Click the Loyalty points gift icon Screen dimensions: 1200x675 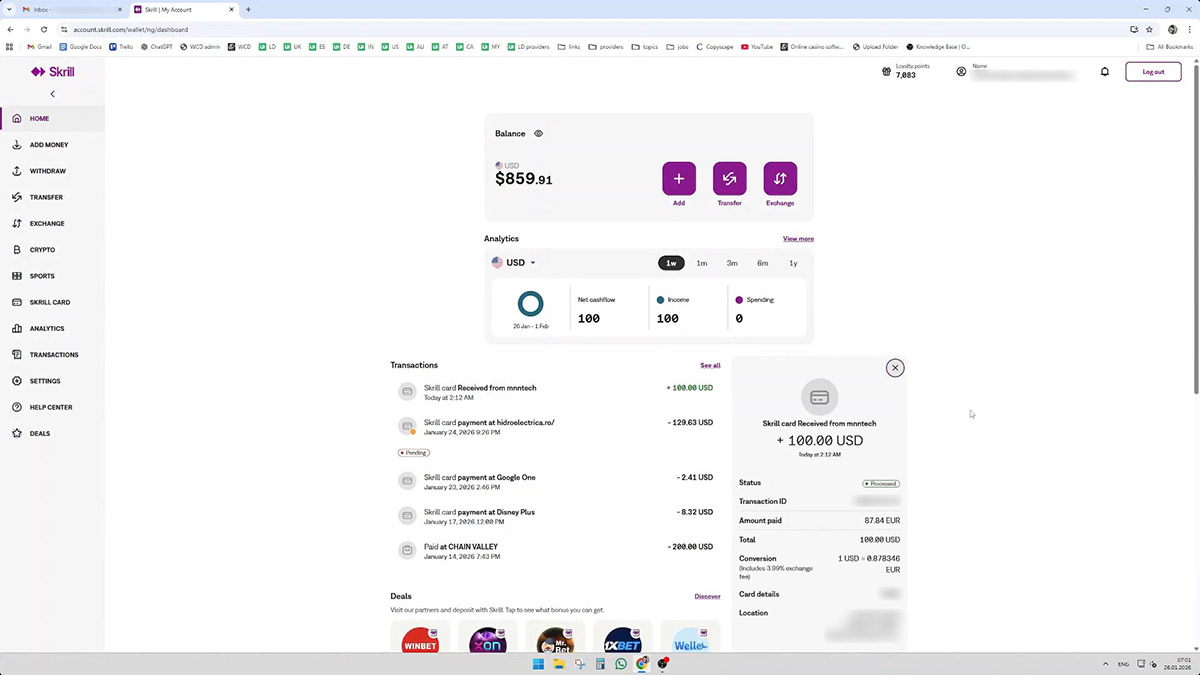[x=886, y=72]
